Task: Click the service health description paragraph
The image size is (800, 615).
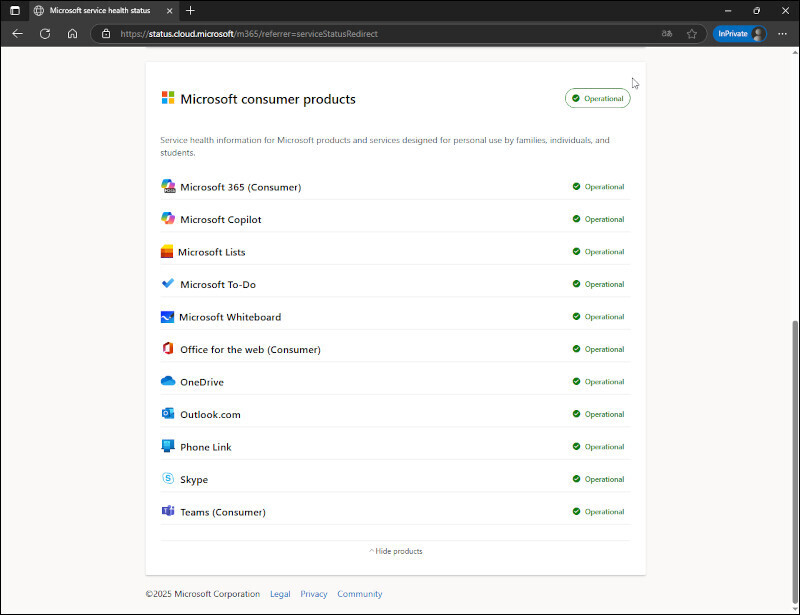Action: [385, 146]
